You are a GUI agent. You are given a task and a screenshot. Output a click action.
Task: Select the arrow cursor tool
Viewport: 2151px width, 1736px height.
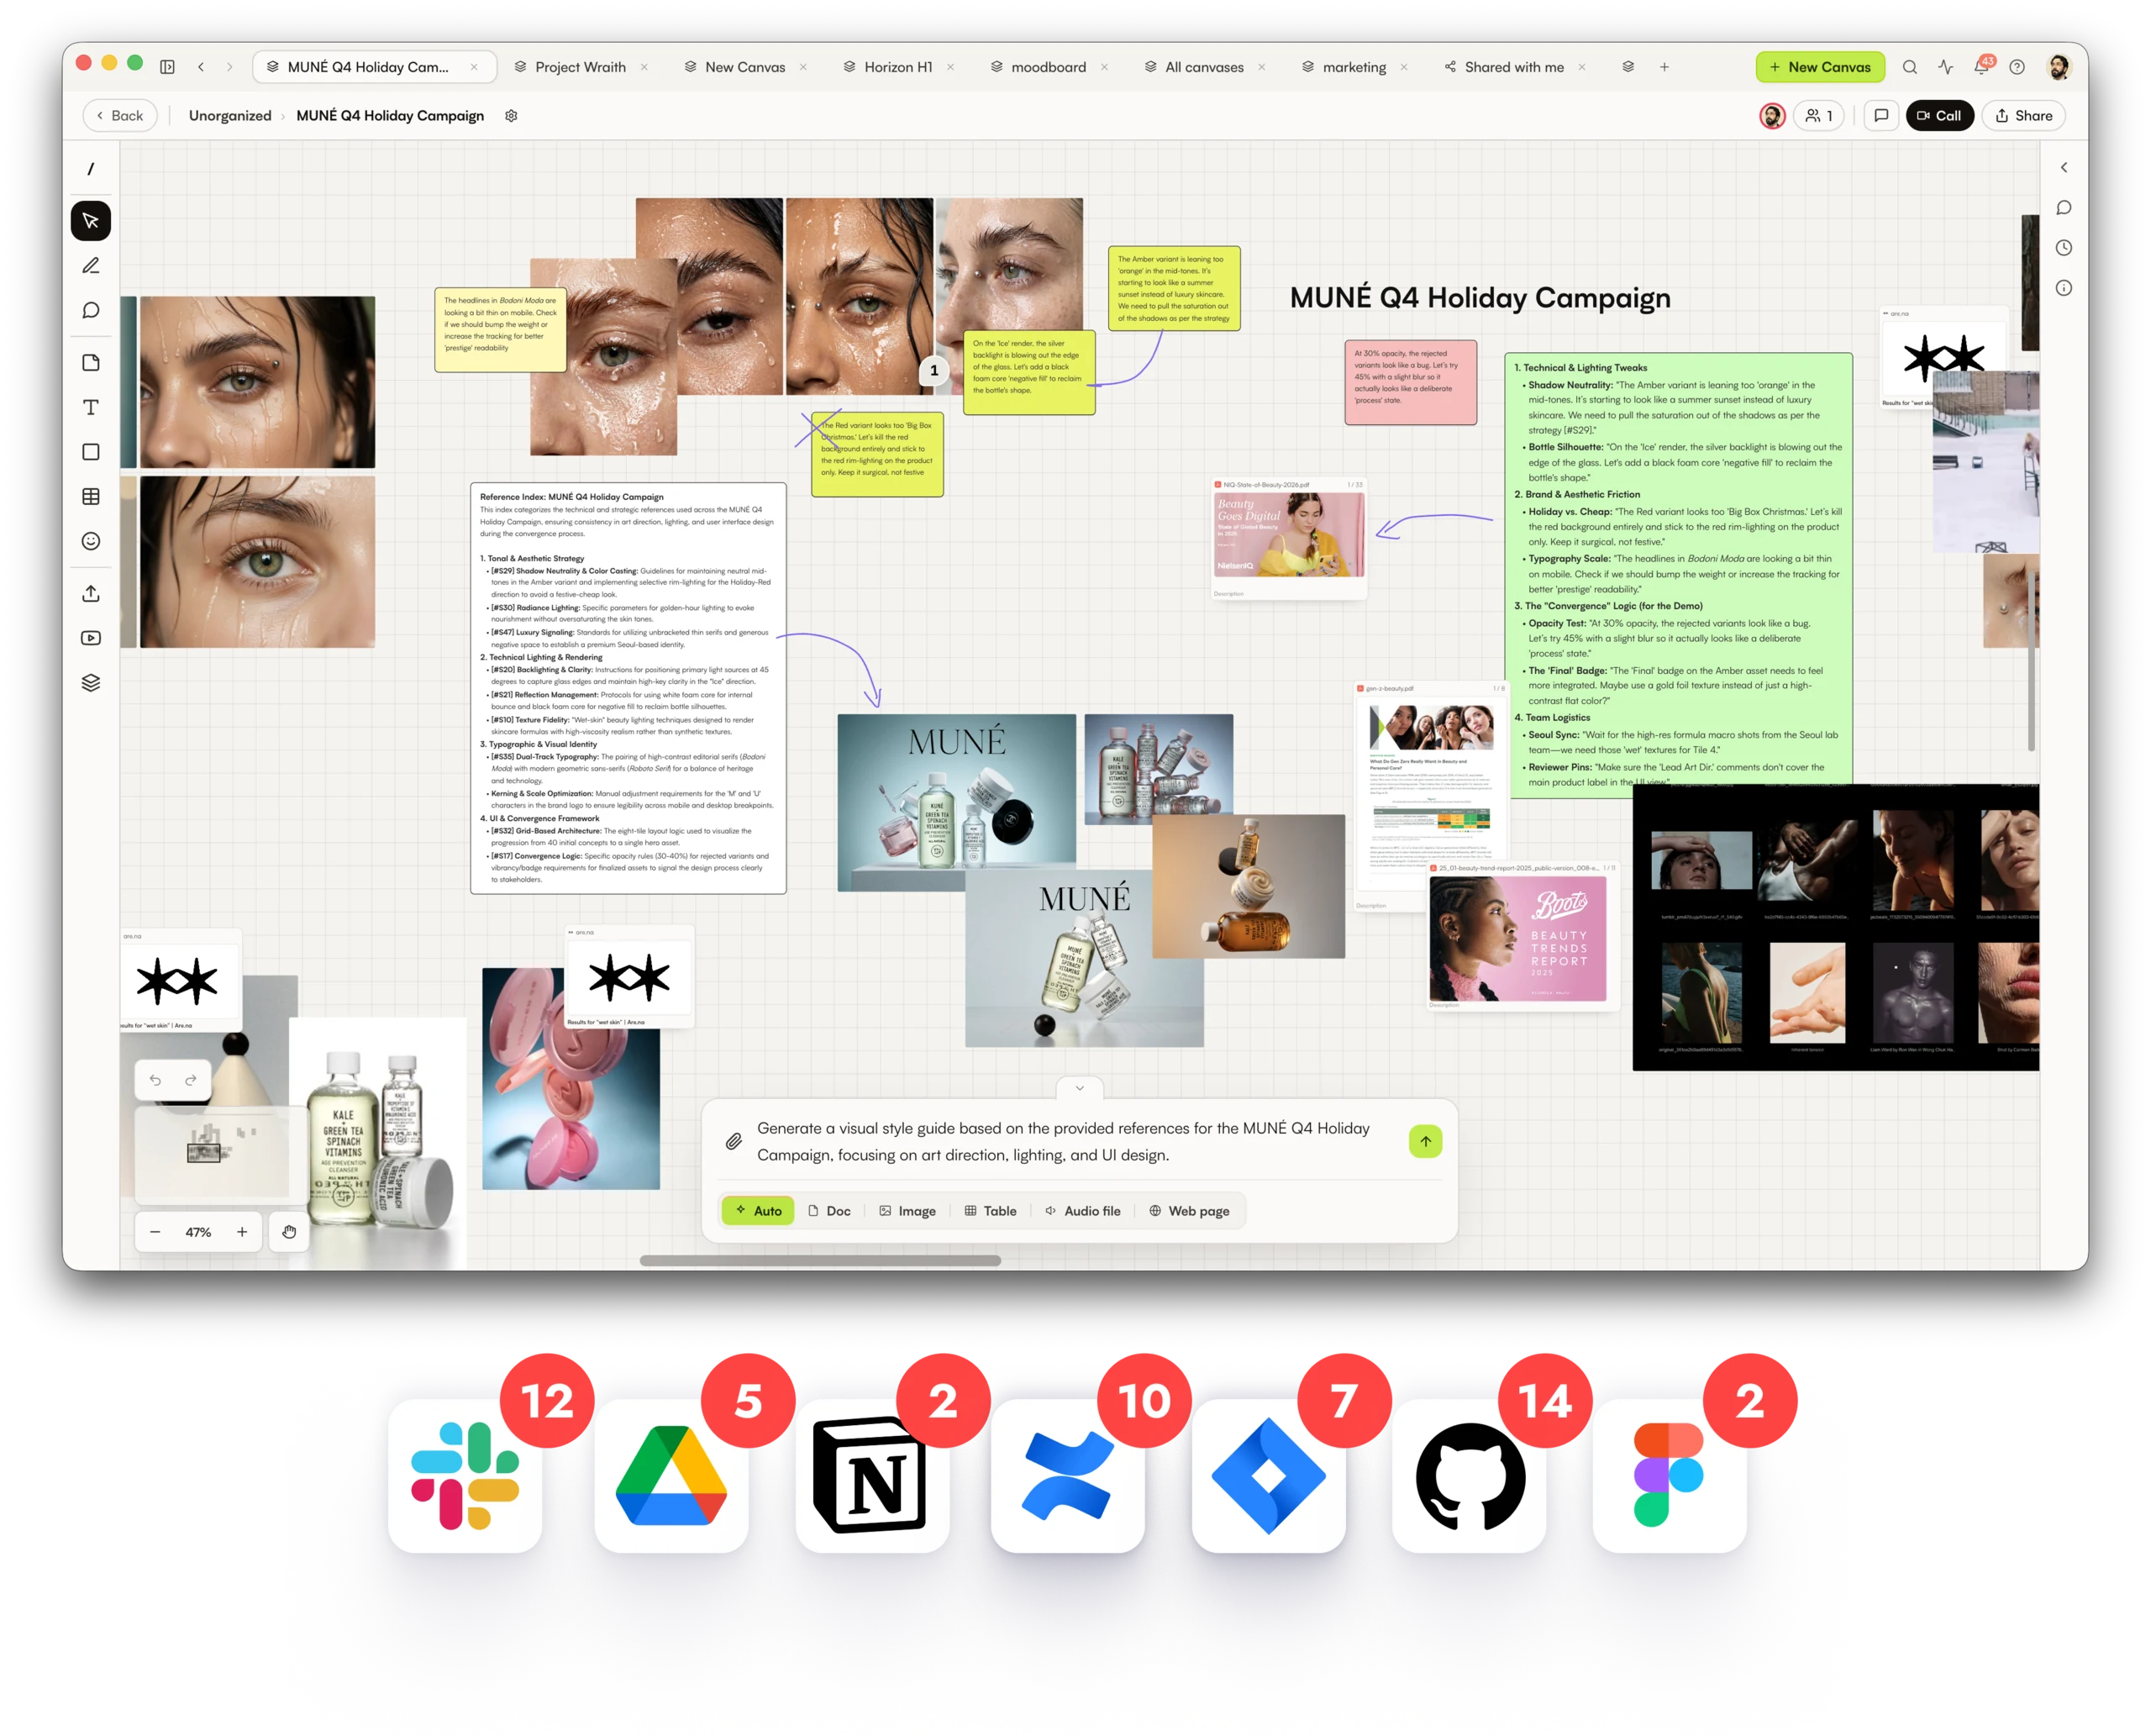[91, 221]
